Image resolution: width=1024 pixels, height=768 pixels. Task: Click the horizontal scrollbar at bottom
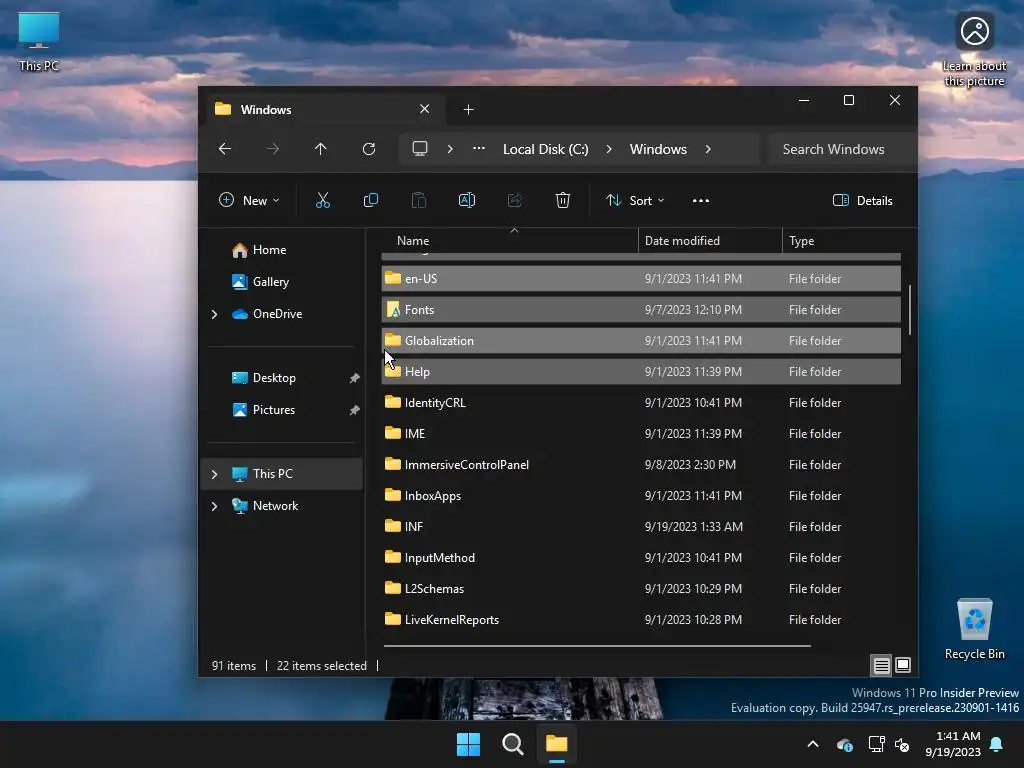(x=597, y=646)
